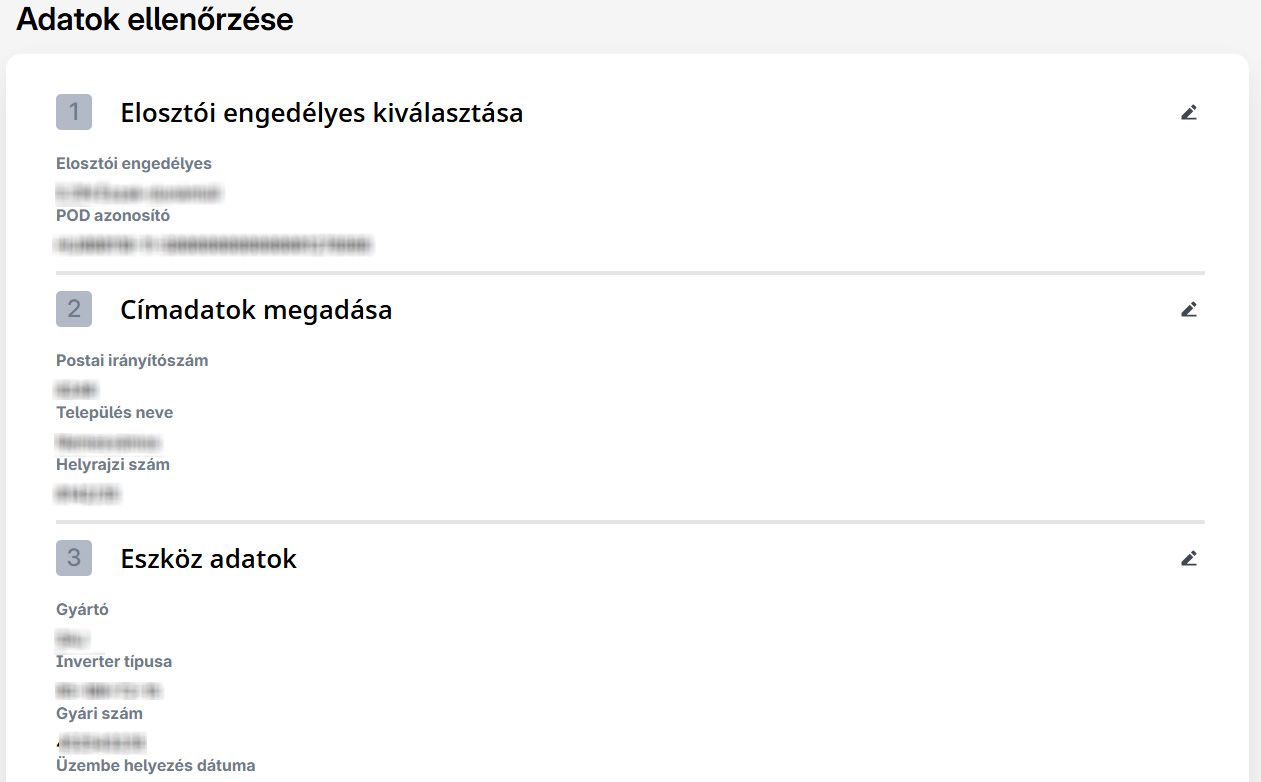Screen dimensions: 1261x782
Task: Click the Gyári szám label
Action: click(x=99, y=713)
